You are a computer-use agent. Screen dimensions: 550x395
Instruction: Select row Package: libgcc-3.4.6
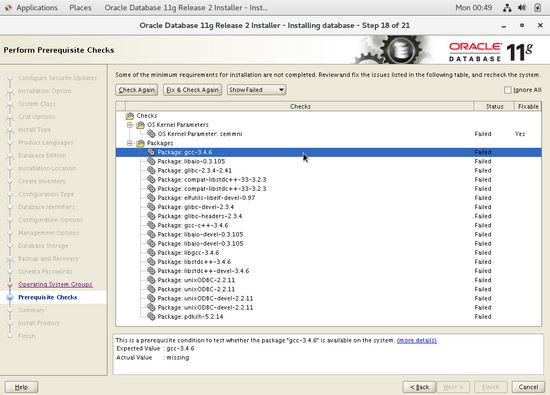(329, 253)
